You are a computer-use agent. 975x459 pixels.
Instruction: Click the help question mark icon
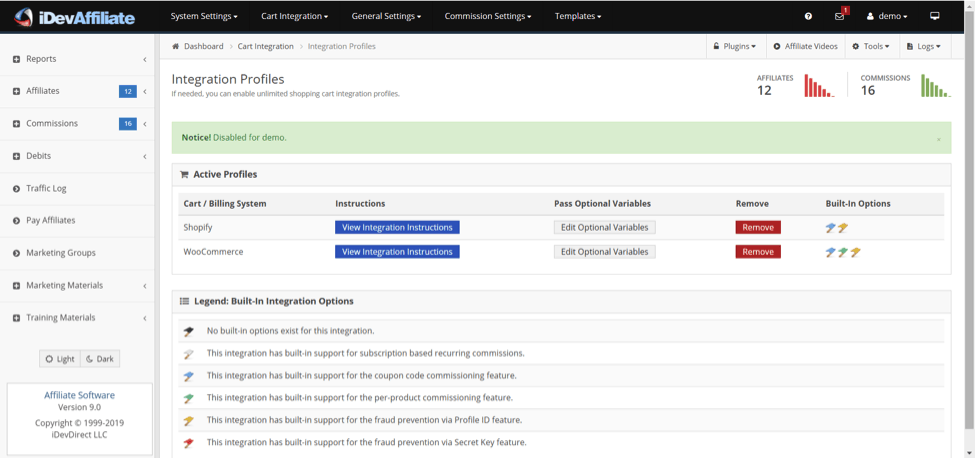coord(808,17)
